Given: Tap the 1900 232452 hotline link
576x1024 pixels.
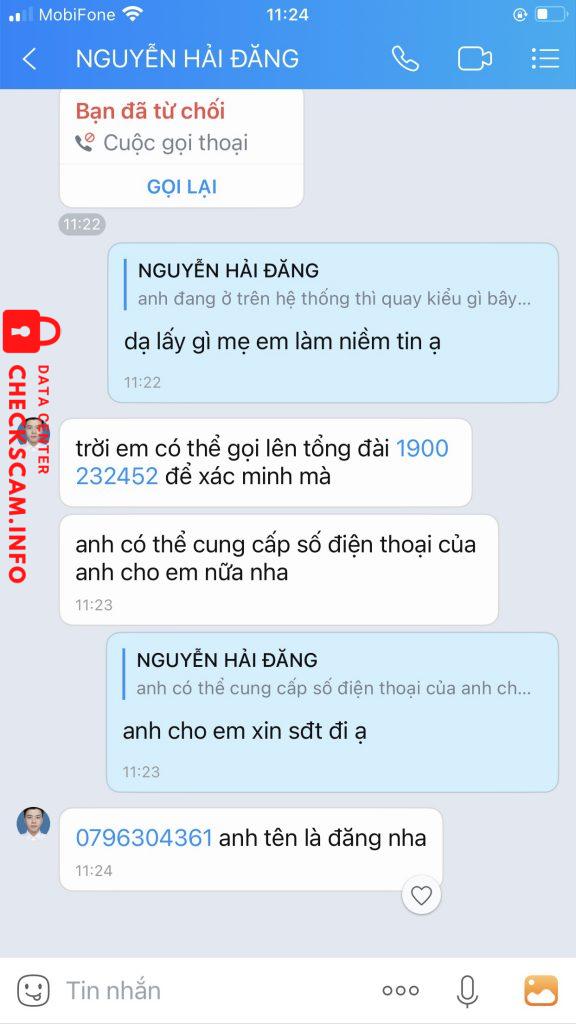Looking at the screenshot, I should (262, 462).
